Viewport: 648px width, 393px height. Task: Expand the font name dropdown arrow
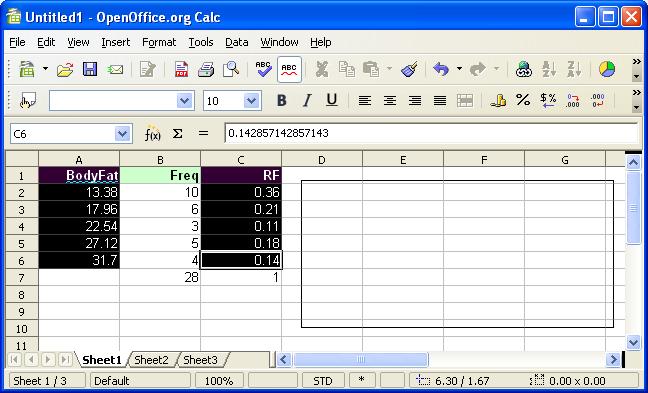pyautogui.click(x=184, y=100)
